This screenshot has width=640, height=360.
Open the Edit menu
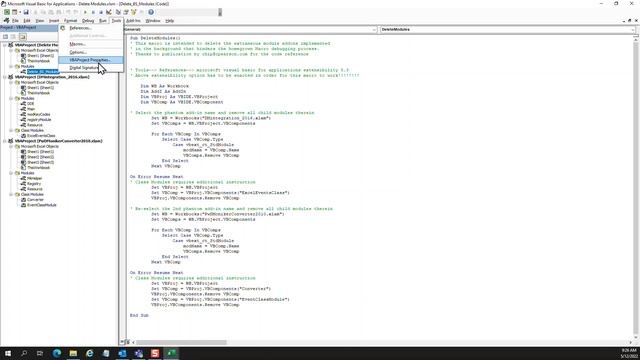click(x=27, y=21)
